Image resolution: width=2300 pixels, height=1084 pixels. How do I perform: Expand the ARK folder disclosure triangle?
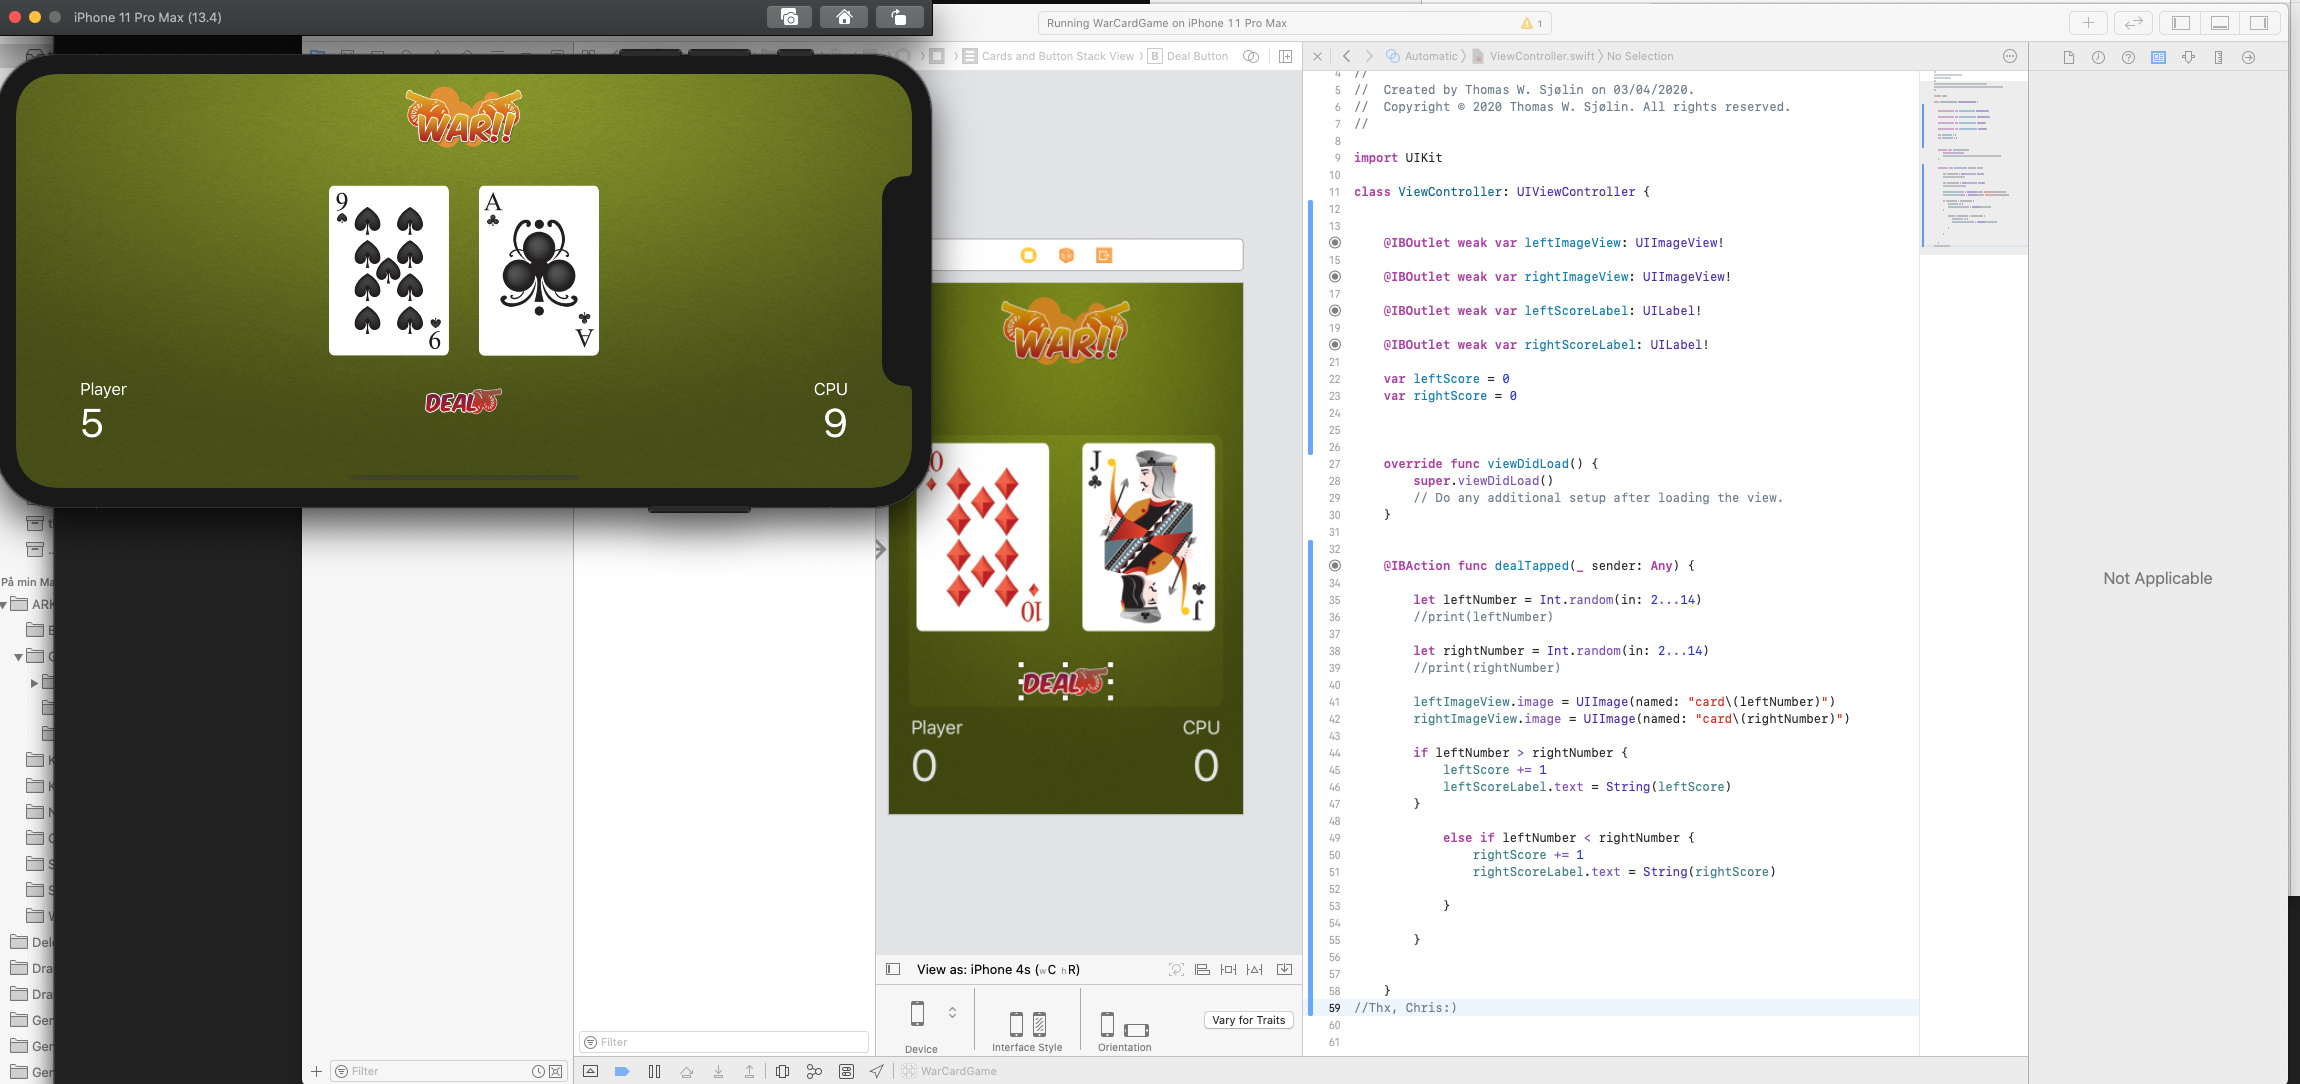pos(4,605)
